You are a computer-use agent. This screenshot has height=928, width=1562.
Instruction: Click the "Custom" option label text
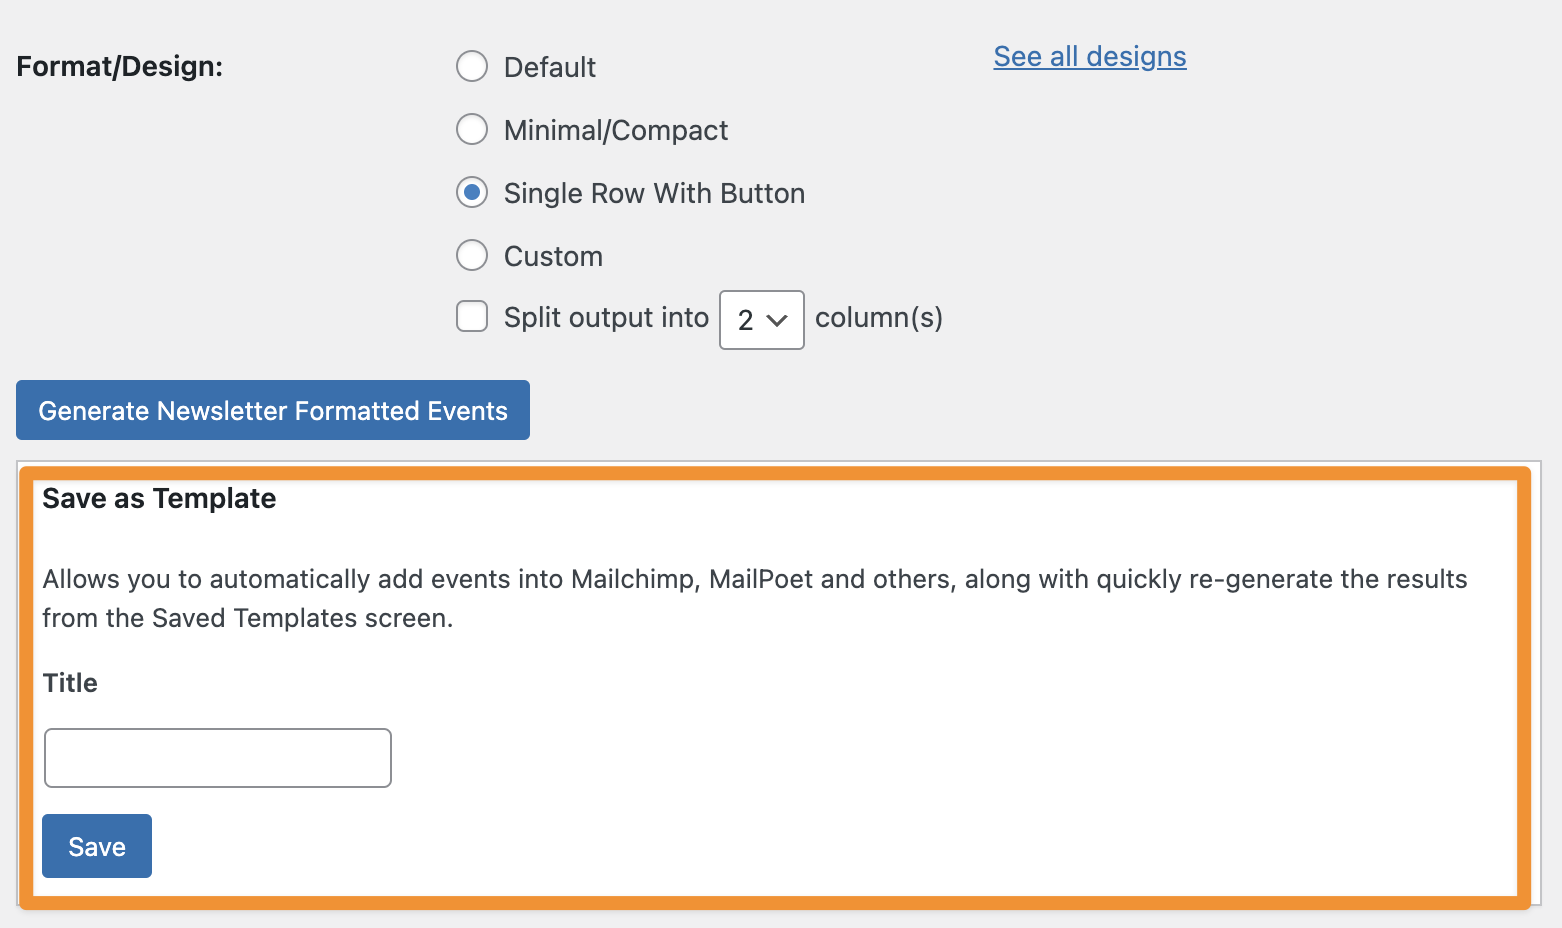(553, 256)
